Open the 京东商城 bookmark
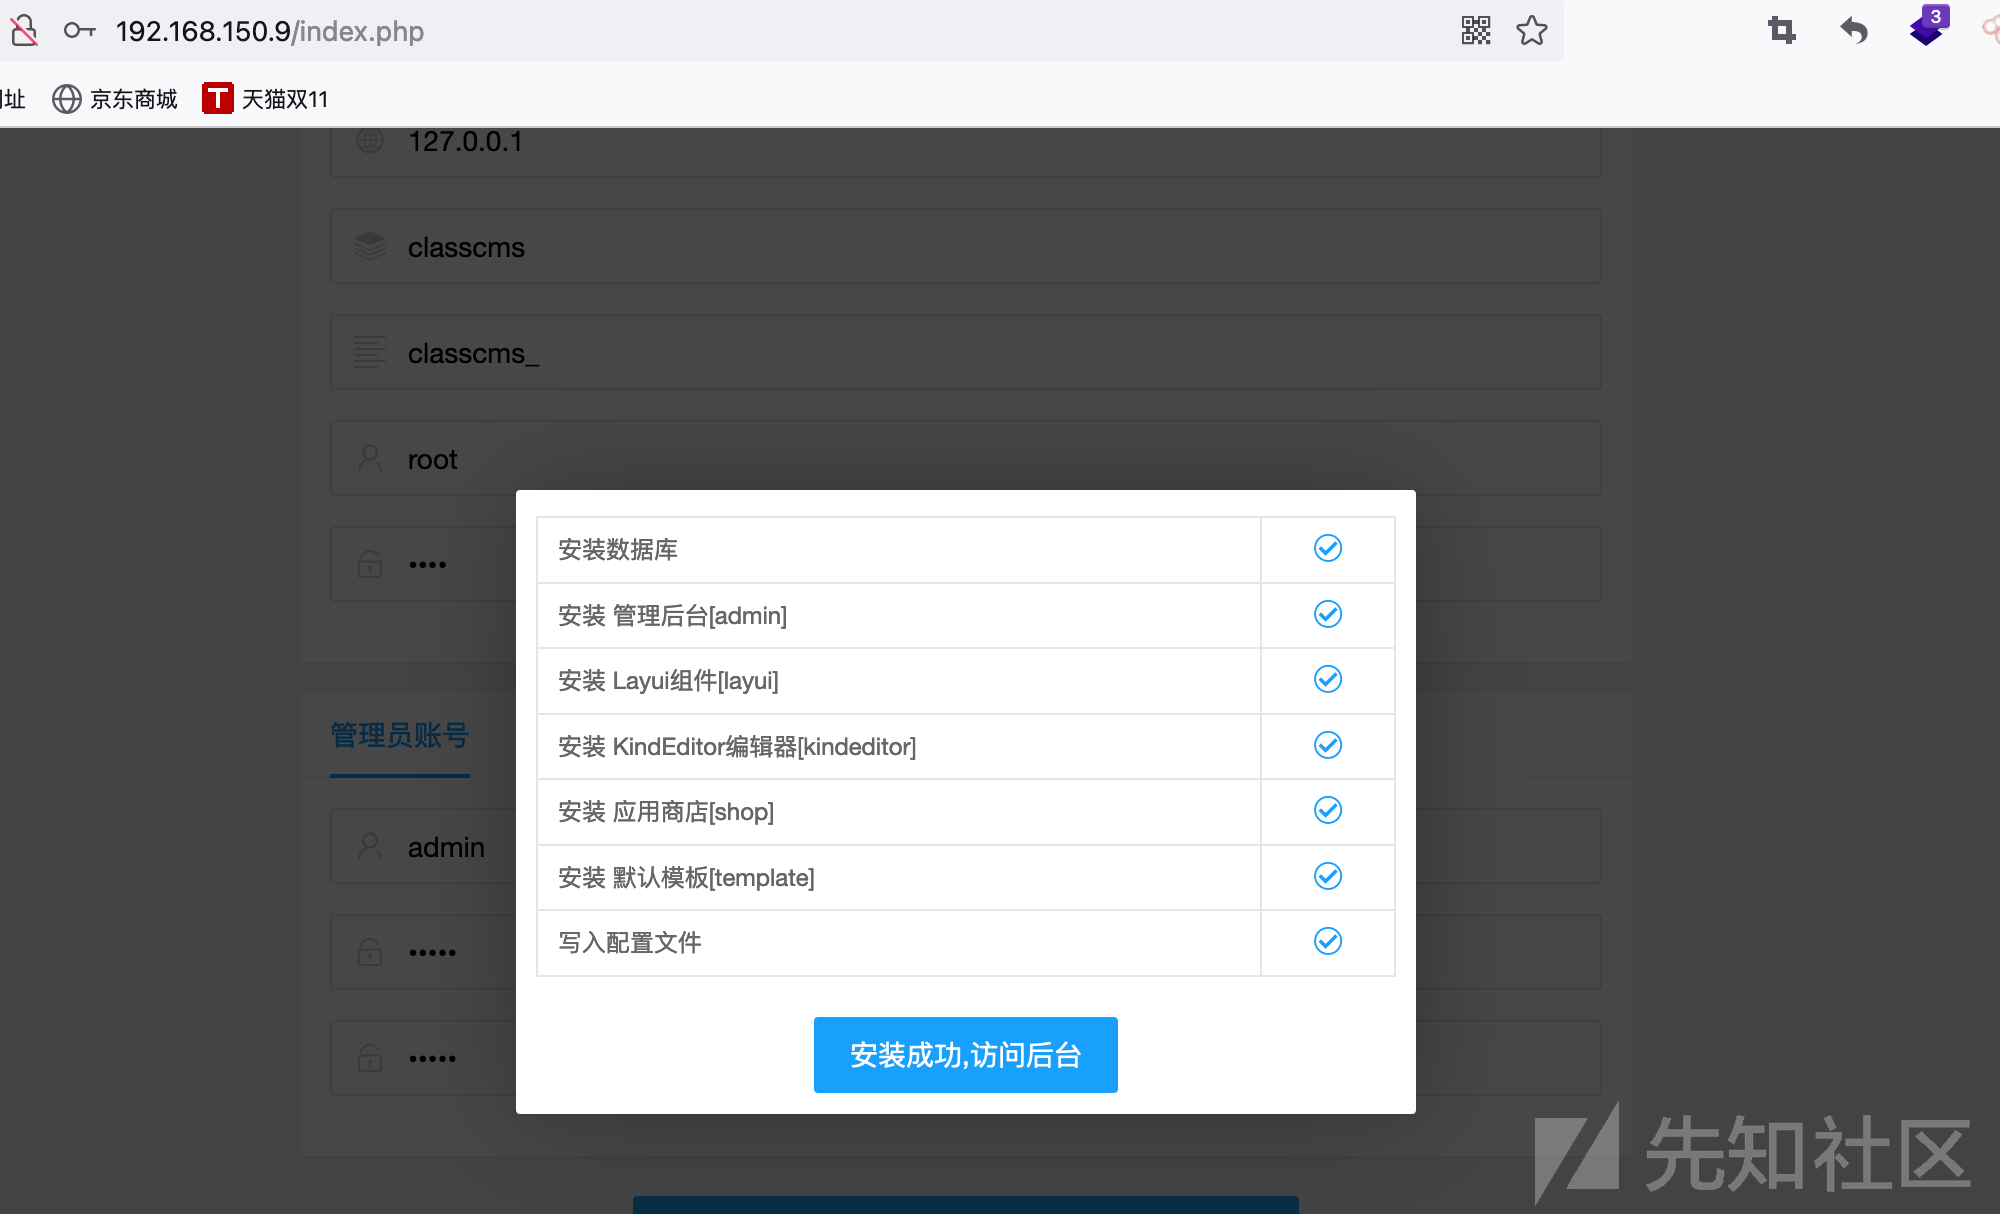 pyautogui.click(x=133, y=98)
